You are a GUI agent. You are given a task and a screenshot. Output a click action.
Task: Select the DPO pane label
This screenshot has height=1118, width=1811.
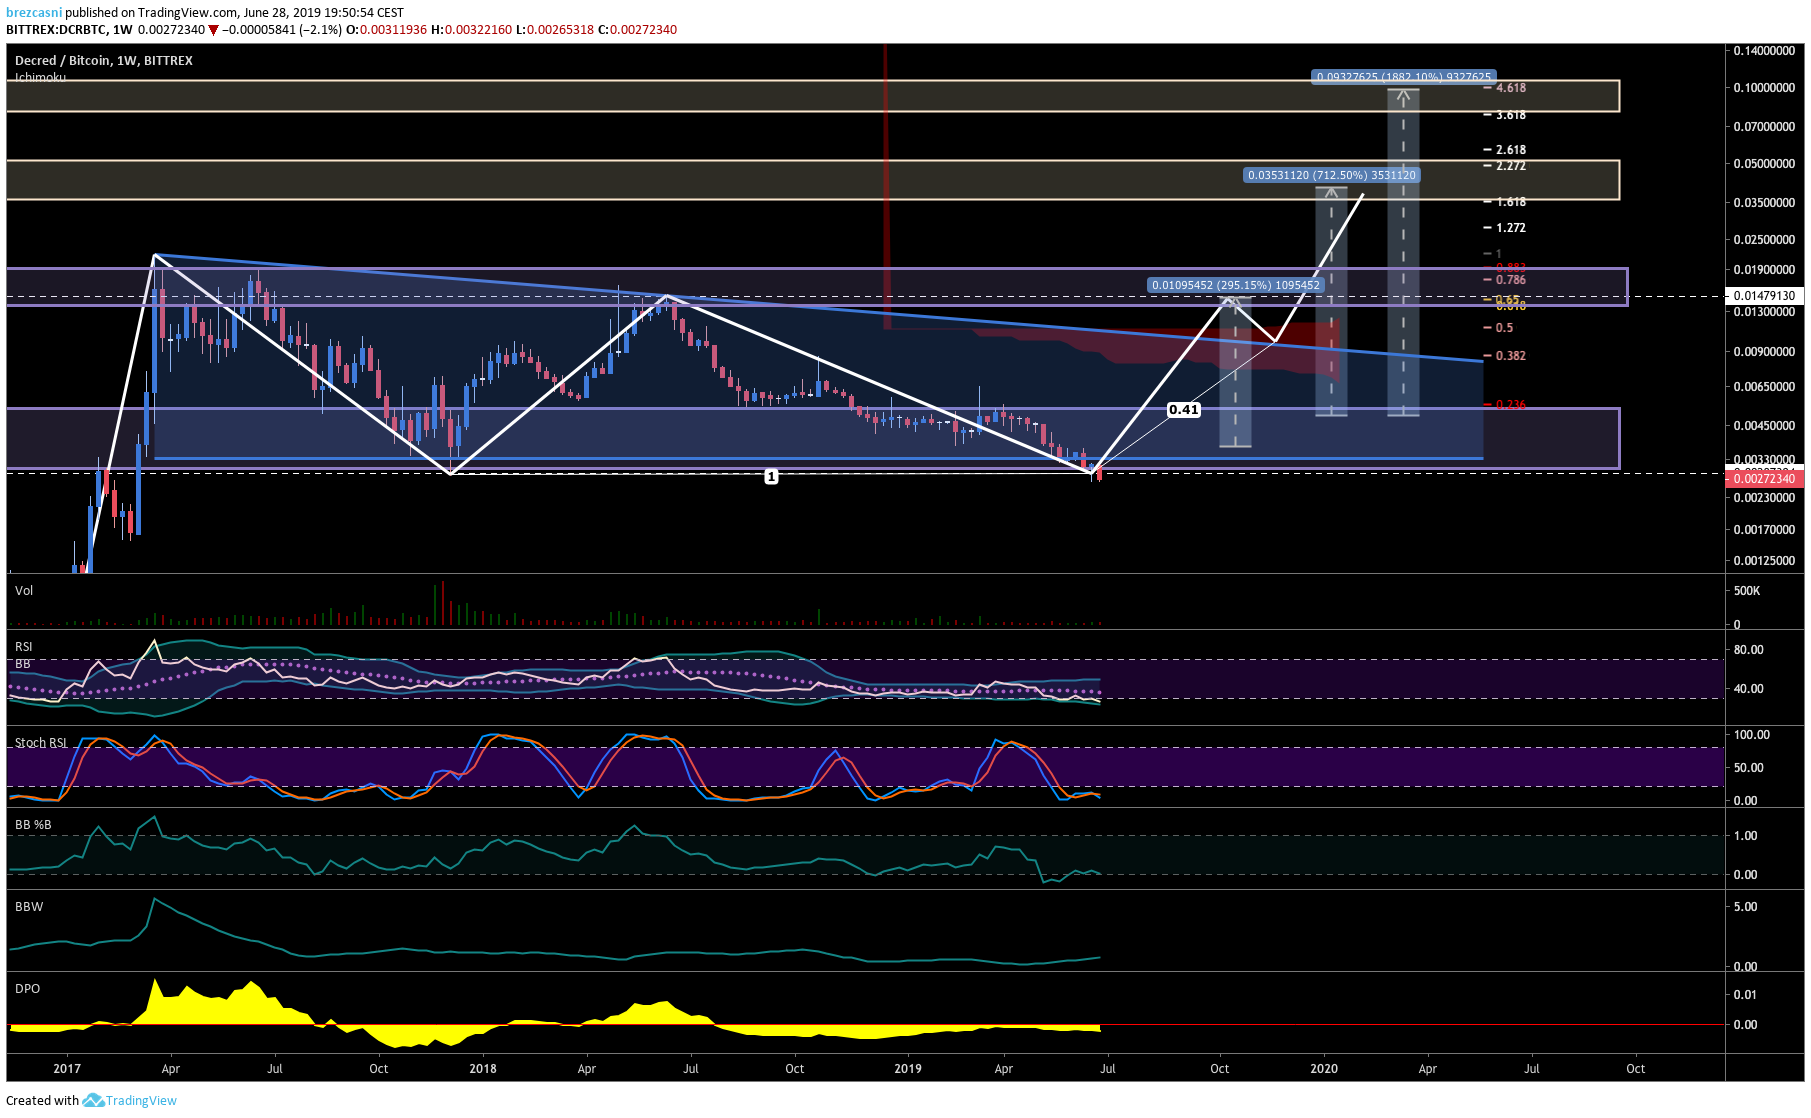pyautogui.click(x=28, y=989)
